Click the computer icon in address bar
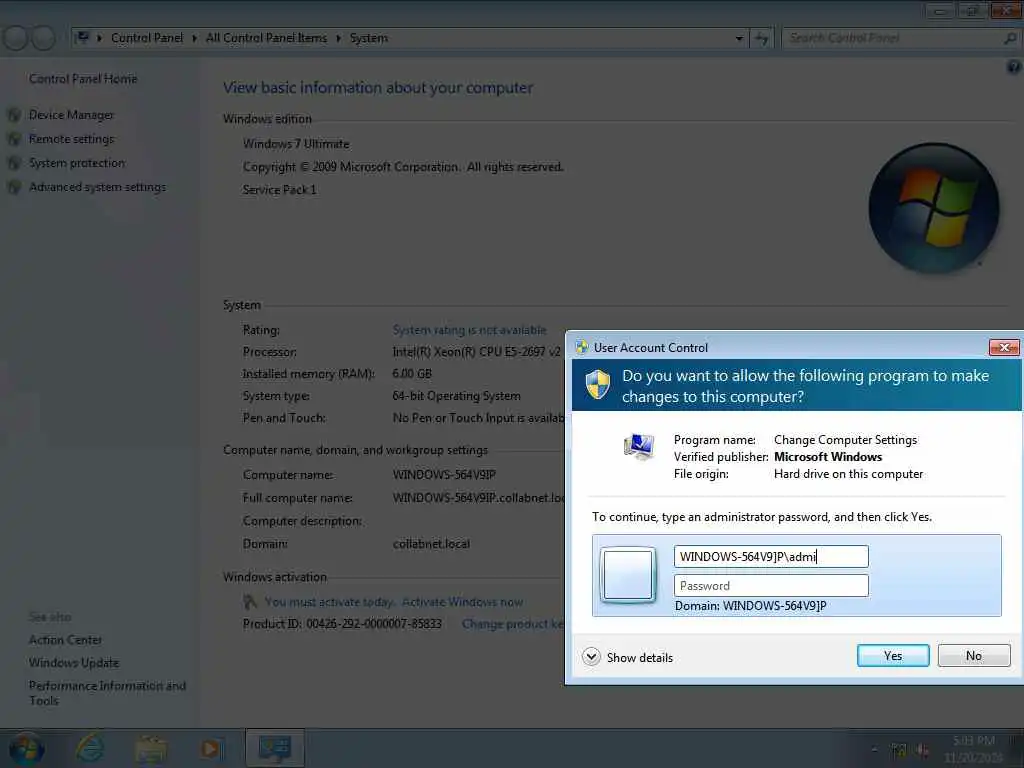The height and width of the screenshot is (768, 1024). click(x=82, y=38)
